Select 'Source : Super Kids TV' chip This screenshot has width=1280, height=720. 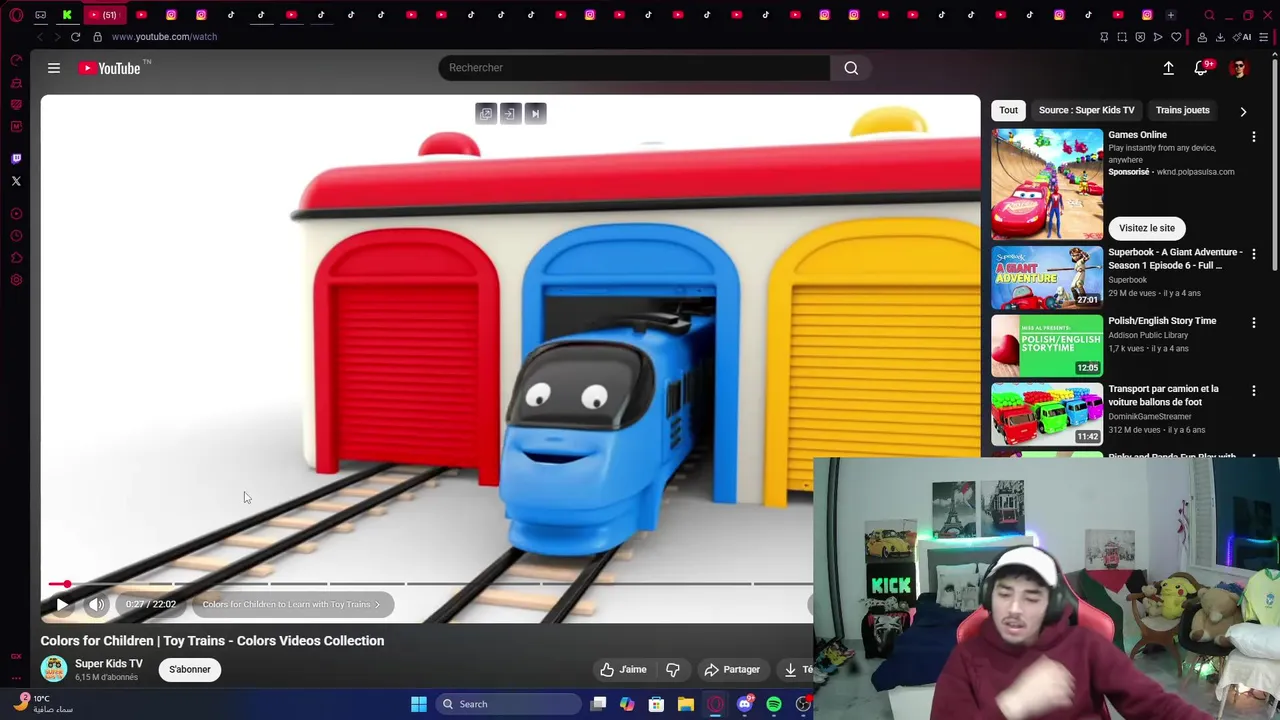coord(1086,110)
